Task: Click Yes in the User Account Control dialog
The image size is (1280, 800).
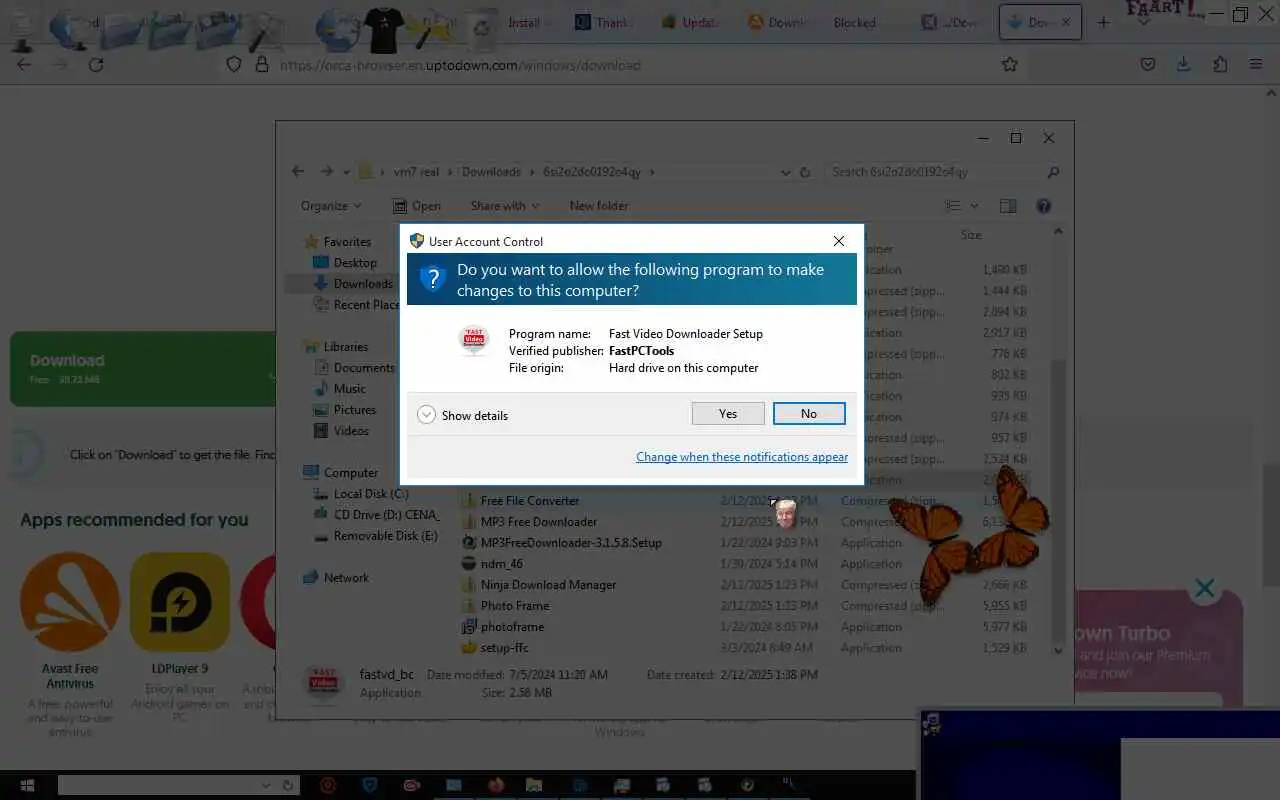Action: (x=728, y=414)
